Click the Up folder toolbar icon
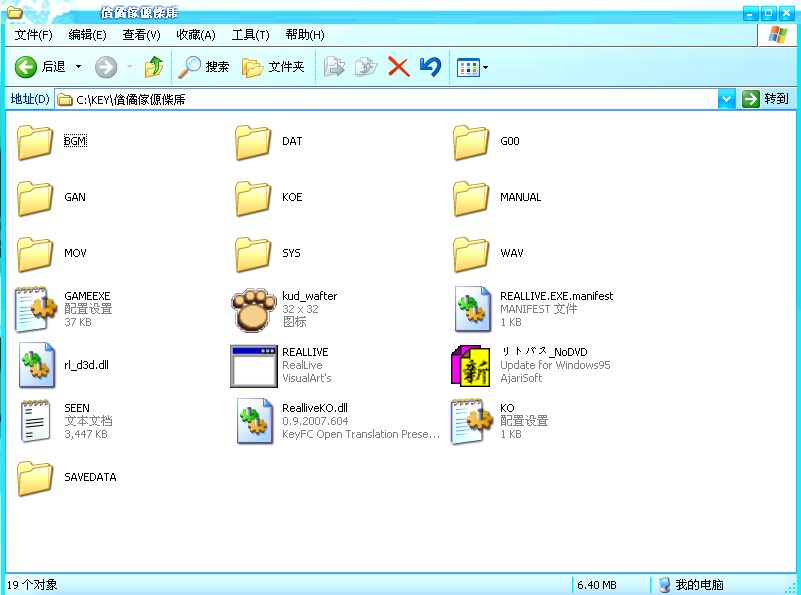Screen dimensions: 801x595 (x=153, y=67)
